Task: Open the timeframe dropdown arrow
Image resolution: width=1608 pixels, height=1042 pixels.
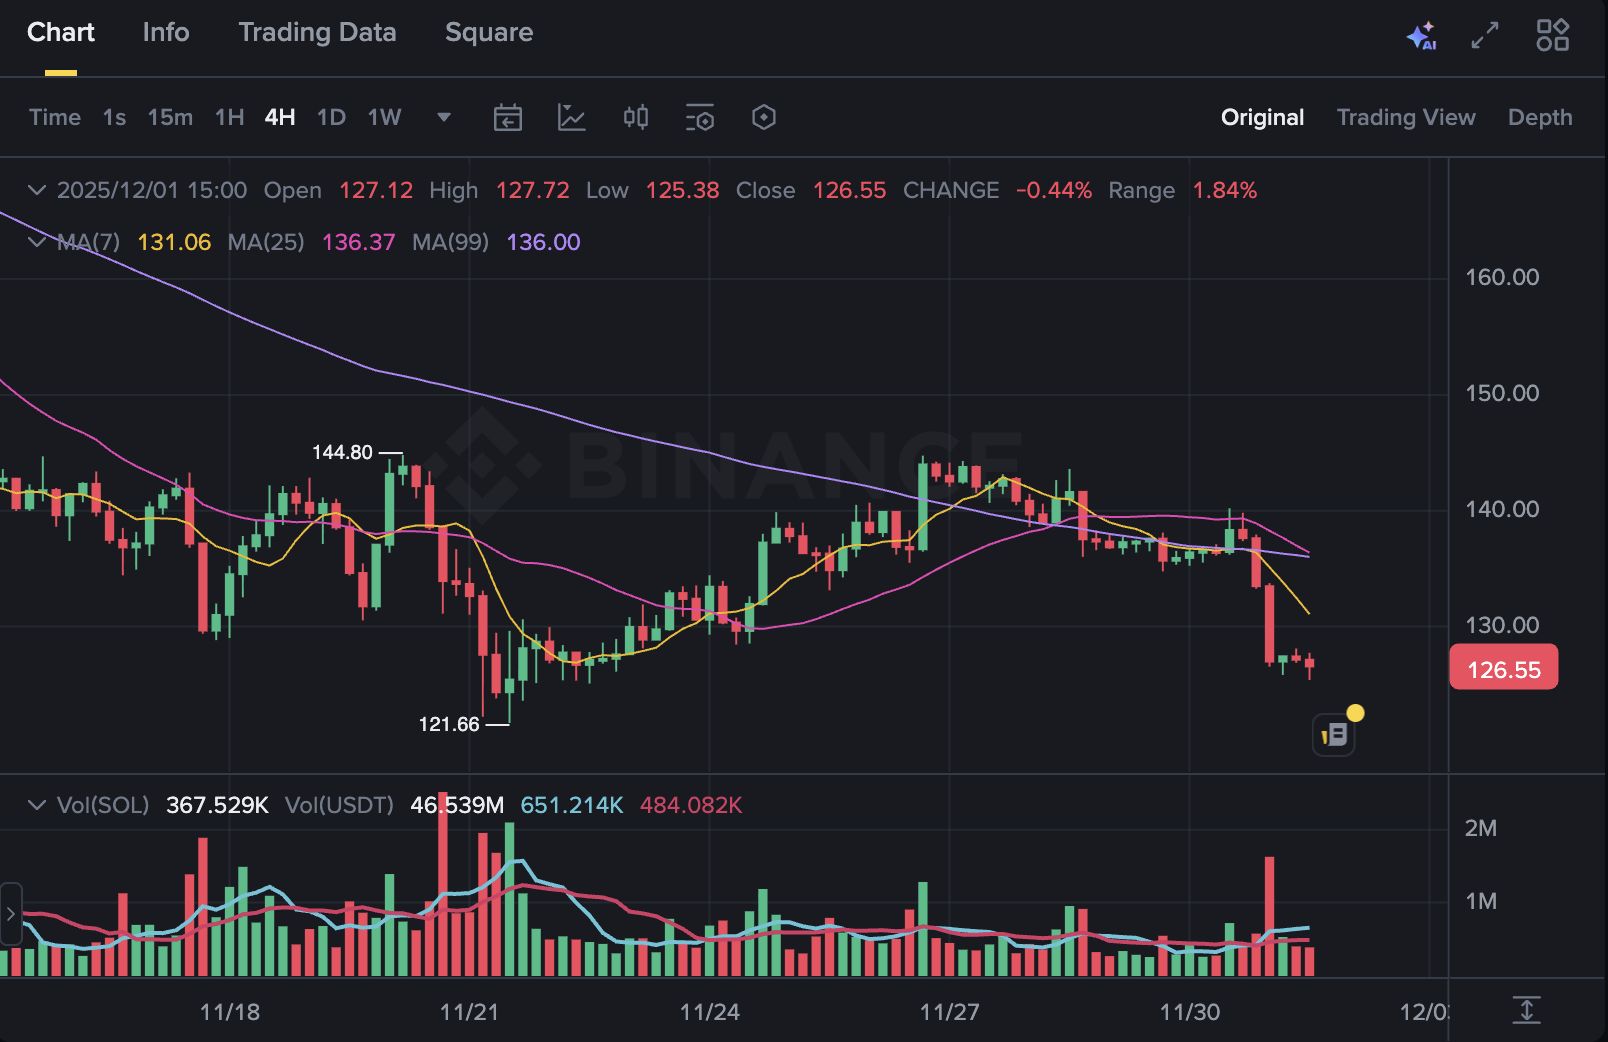Action: point(443,117)
